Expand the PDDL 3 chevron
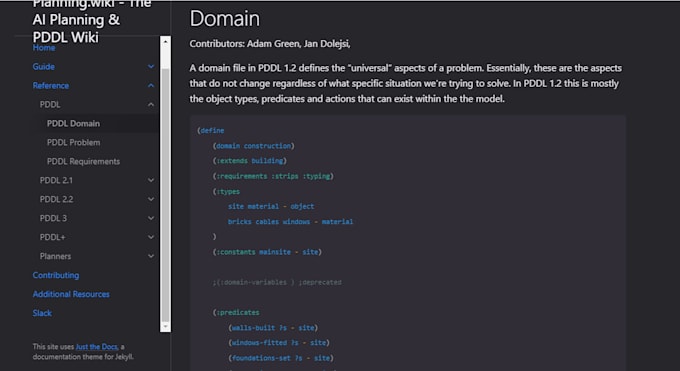The width and height of the screenshot is (680, 371). [x=151, y=218]
